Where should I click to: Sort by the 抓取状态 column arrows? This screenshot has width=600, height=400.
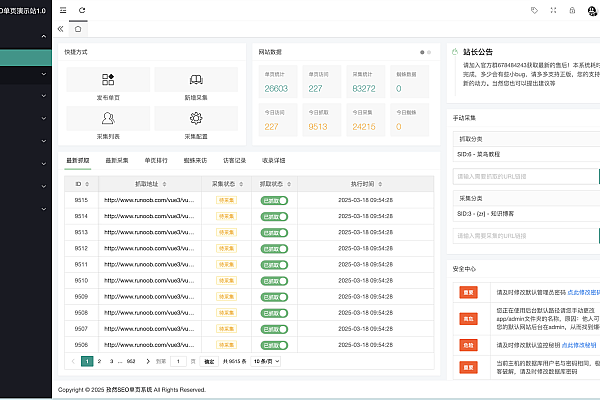click(x=289, y=184)
